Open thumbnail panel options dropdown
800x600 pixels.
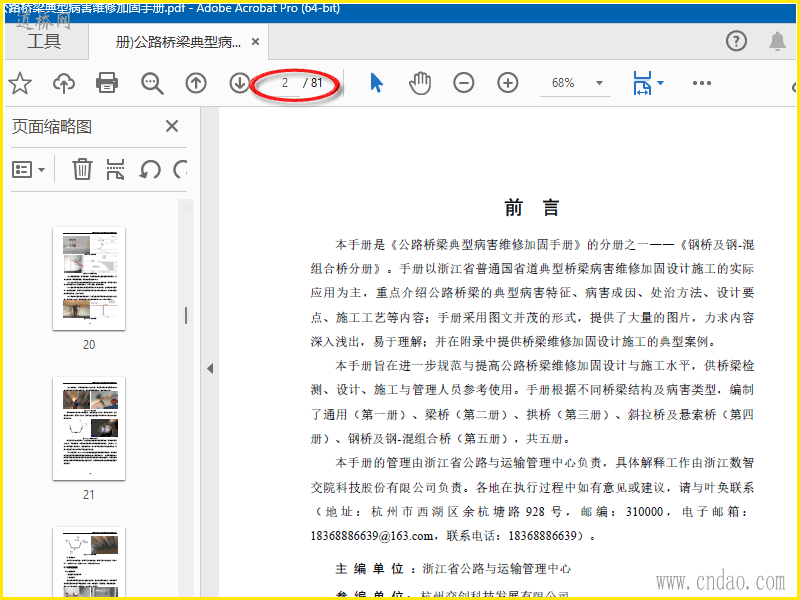[x=28, y=169]
